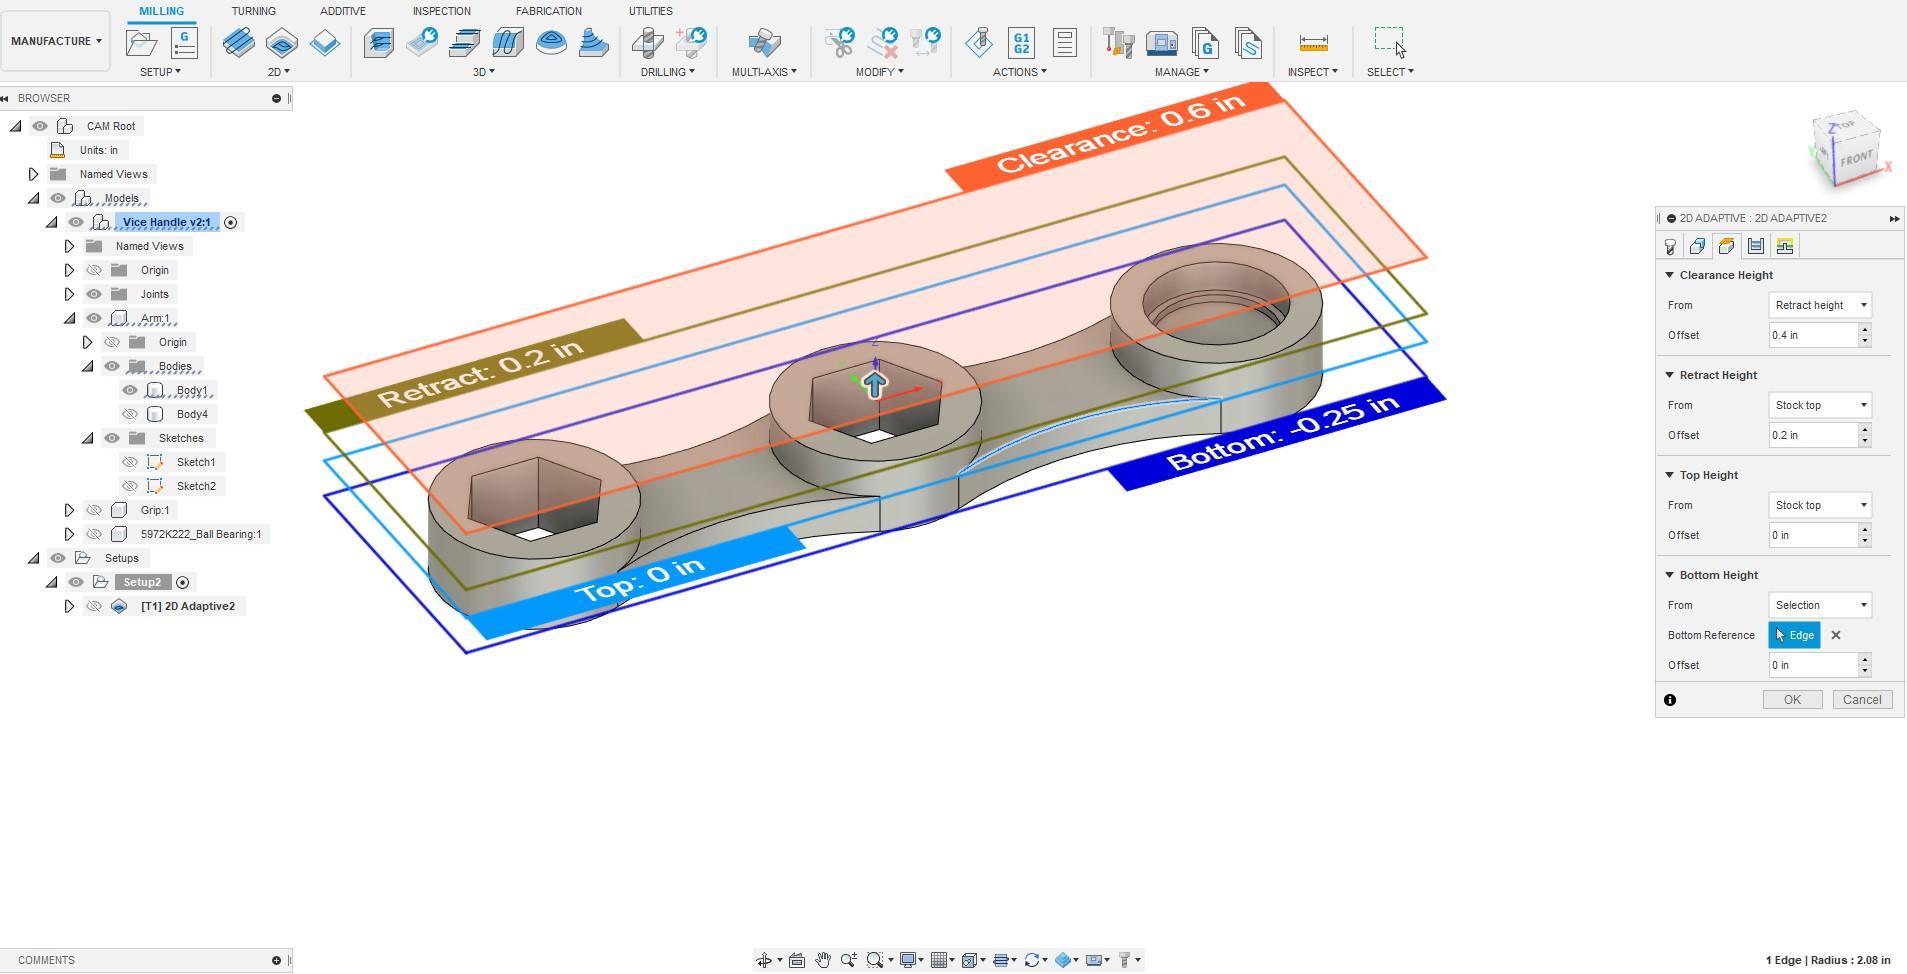This screenshot has width=1907, height=974.
Task: Click the New Setup folder icon
Action: click(x=142, y=43)
